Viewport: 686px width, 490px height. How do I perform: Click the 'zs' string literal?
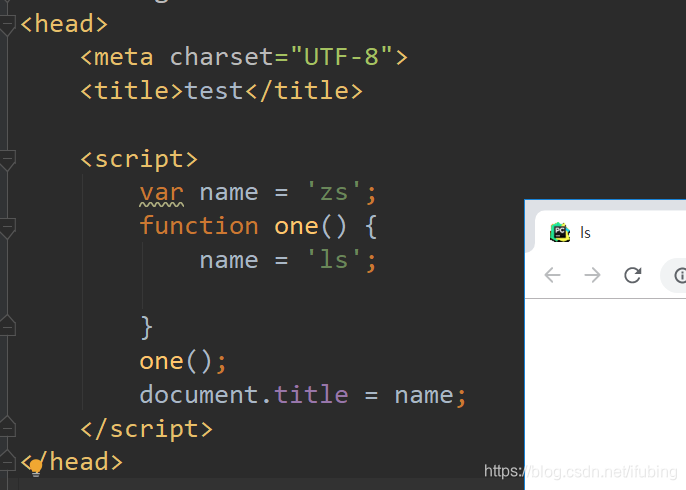pos(334,192)
